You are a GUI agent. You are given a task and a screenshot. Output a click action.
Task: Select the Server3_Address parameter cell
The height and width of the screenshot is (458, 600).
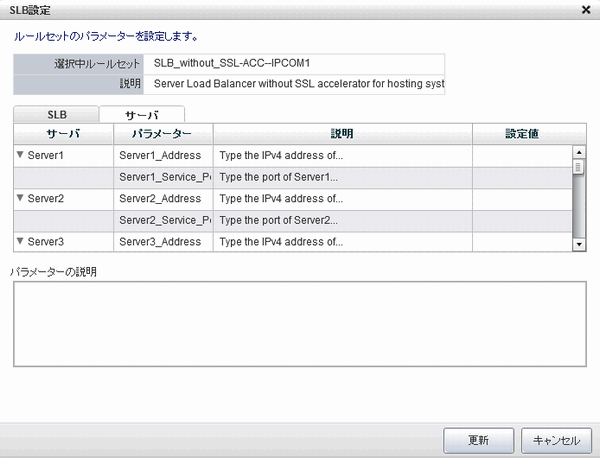pyautogui.click(x=163, y=242)
